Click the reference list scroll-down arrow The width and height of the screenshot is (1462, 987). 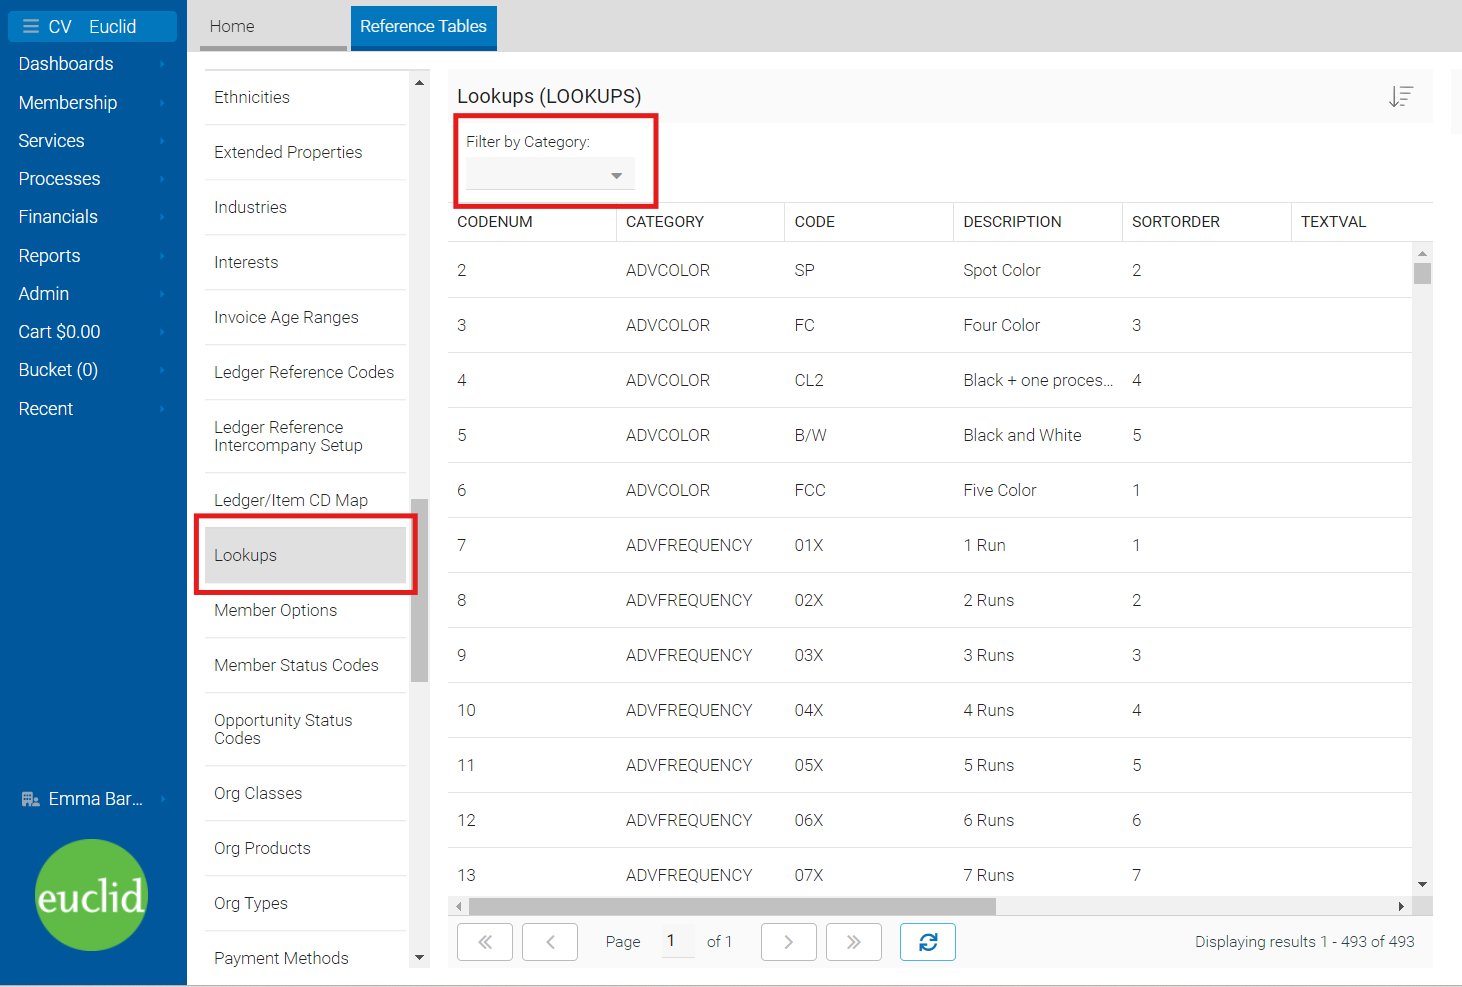[419, 958]
